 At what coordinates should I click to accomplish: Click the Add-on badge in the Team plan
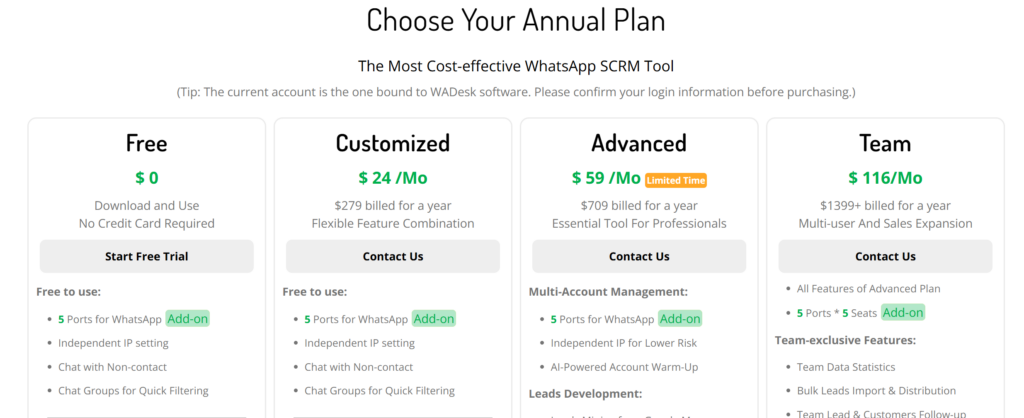[902, 312]
